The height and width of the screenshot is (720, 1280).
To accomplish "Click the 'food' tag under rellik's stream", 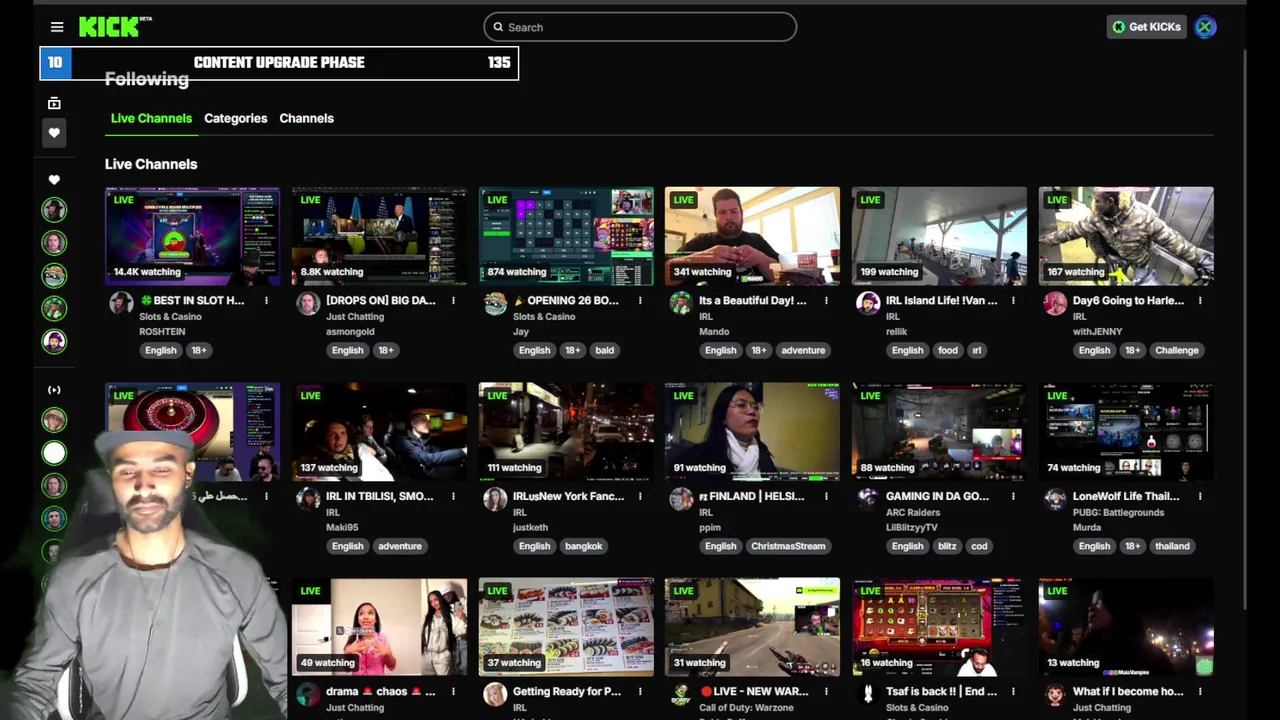I will [948, 350].
